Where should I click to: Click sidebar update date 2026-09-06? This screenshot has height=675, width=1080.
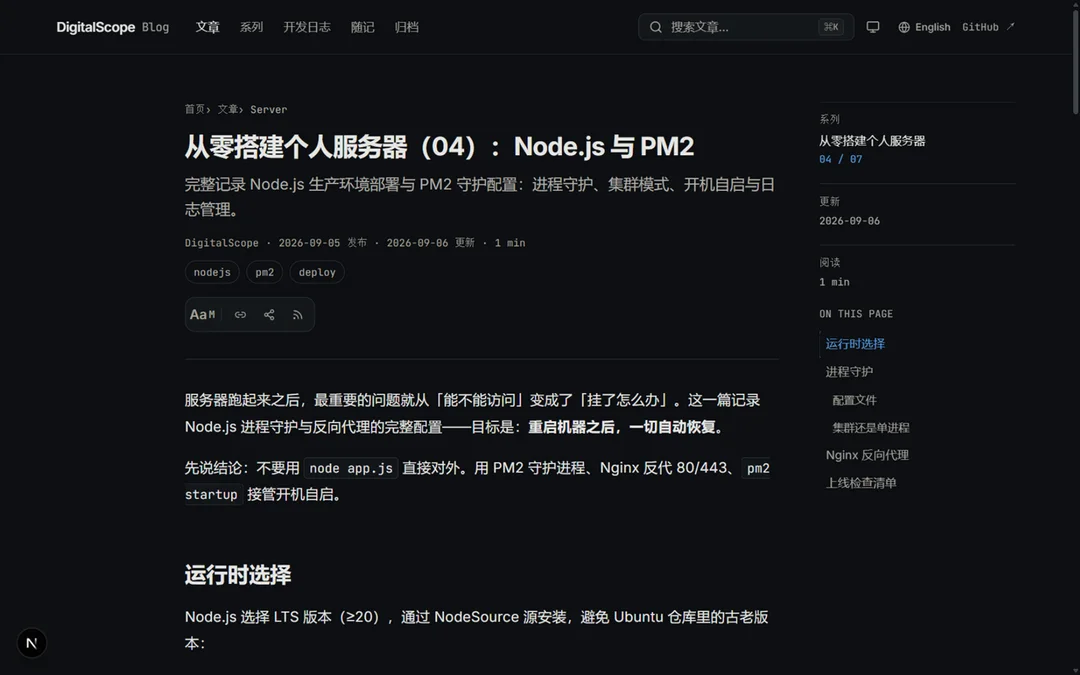point(849,221)
